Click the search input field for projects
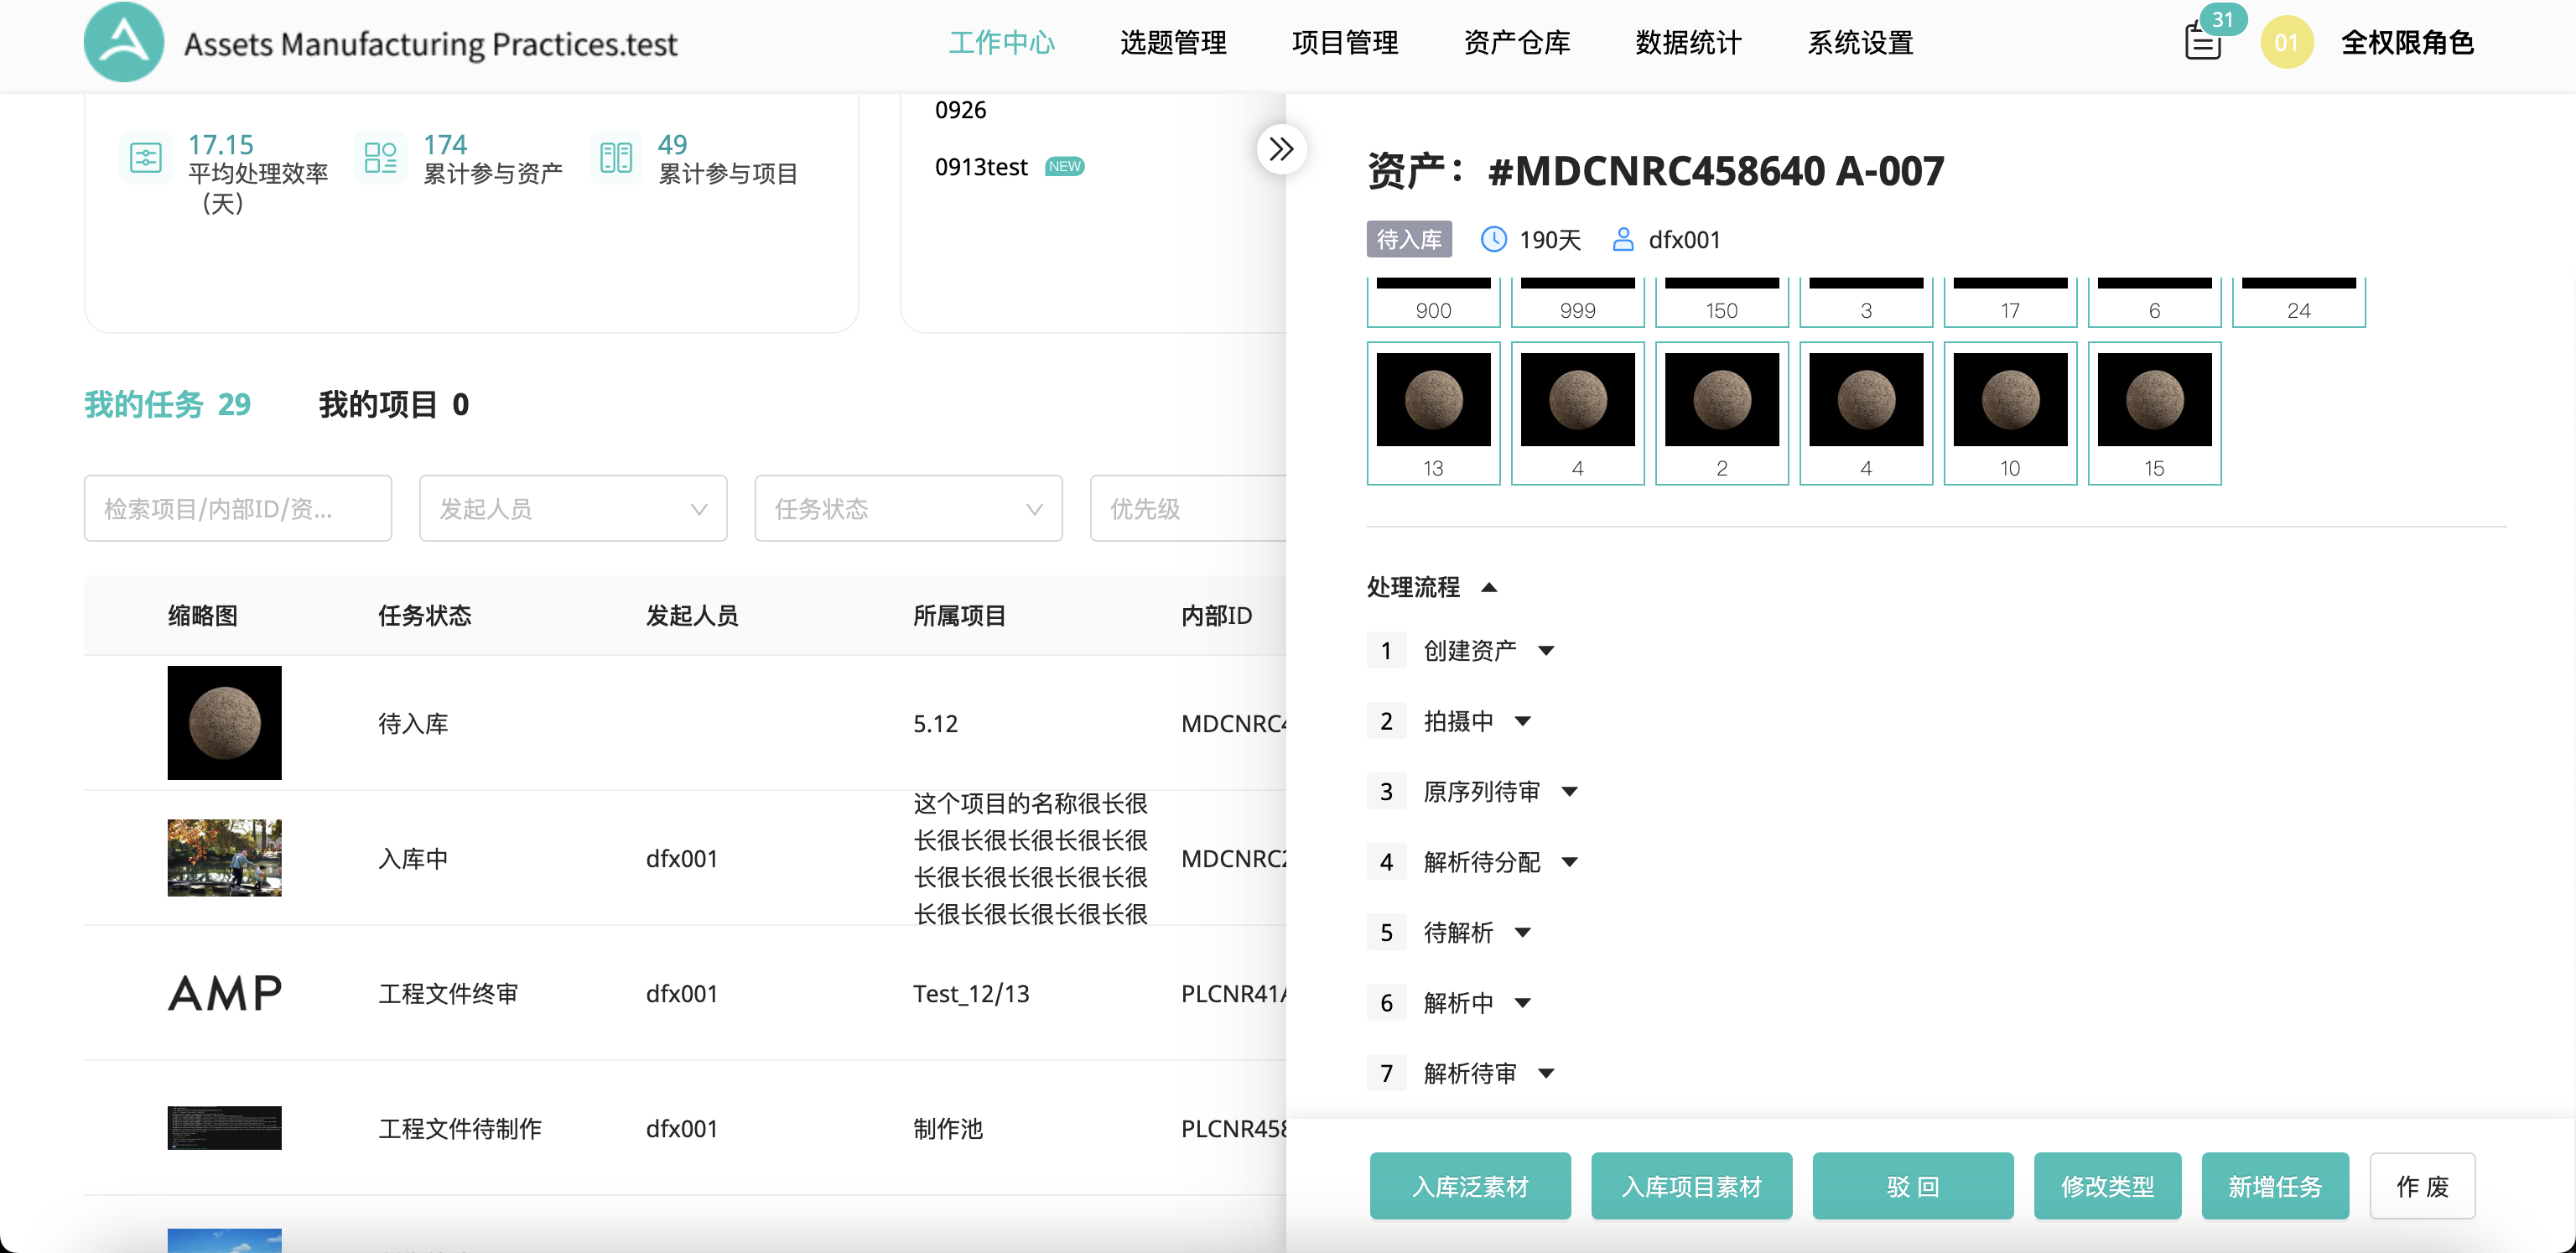Viewport: 2576px width, 1253px height. pyautogui.click(x=238, y=509)
